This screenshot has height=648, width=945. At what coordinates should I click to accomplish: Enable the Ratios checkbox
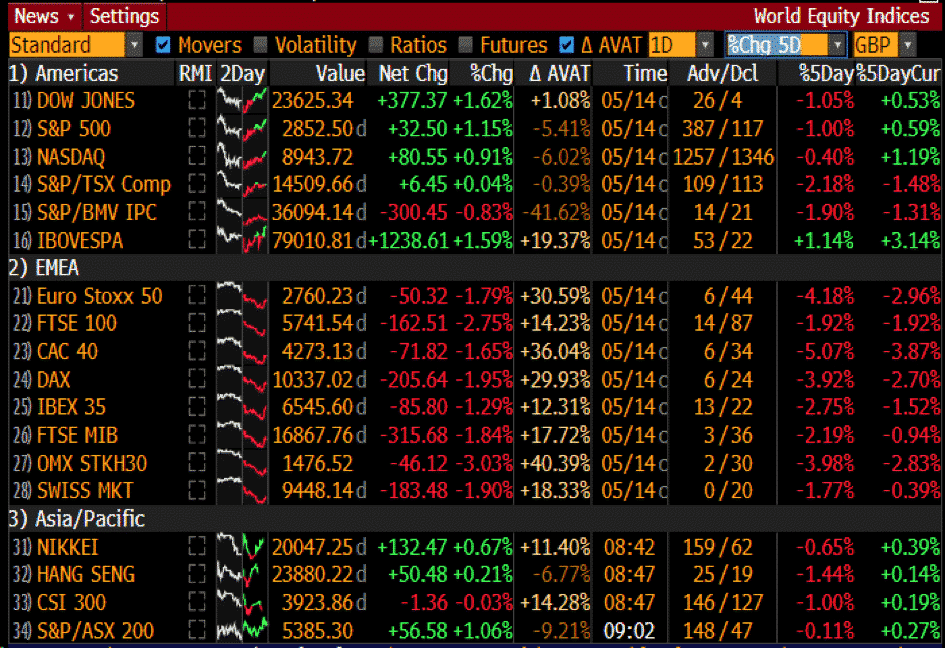point(375,45)
